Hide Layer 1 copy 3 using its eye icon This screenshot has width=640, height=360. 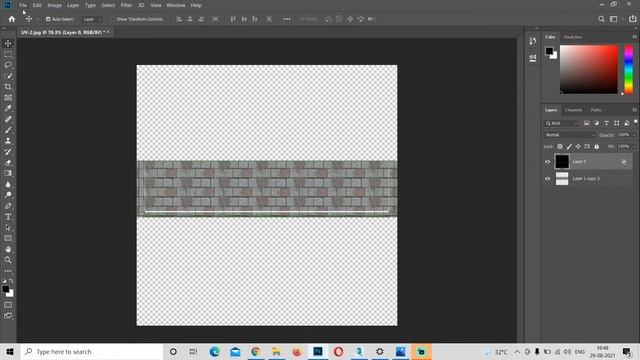click(x=547, y=178)
